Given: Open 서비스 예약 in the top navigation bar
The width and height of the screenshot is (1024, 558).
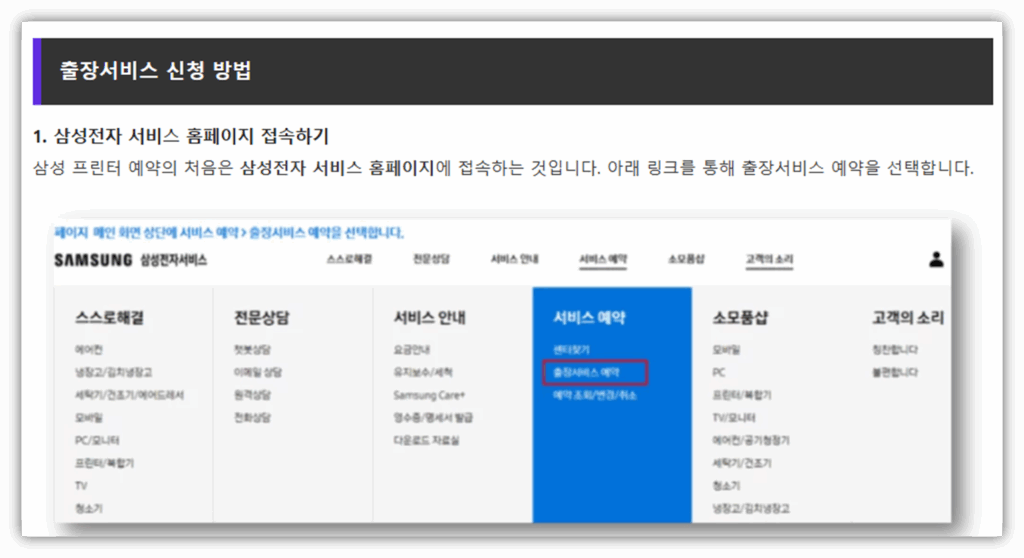Looking at the screenshot, I should click(603, 259).
